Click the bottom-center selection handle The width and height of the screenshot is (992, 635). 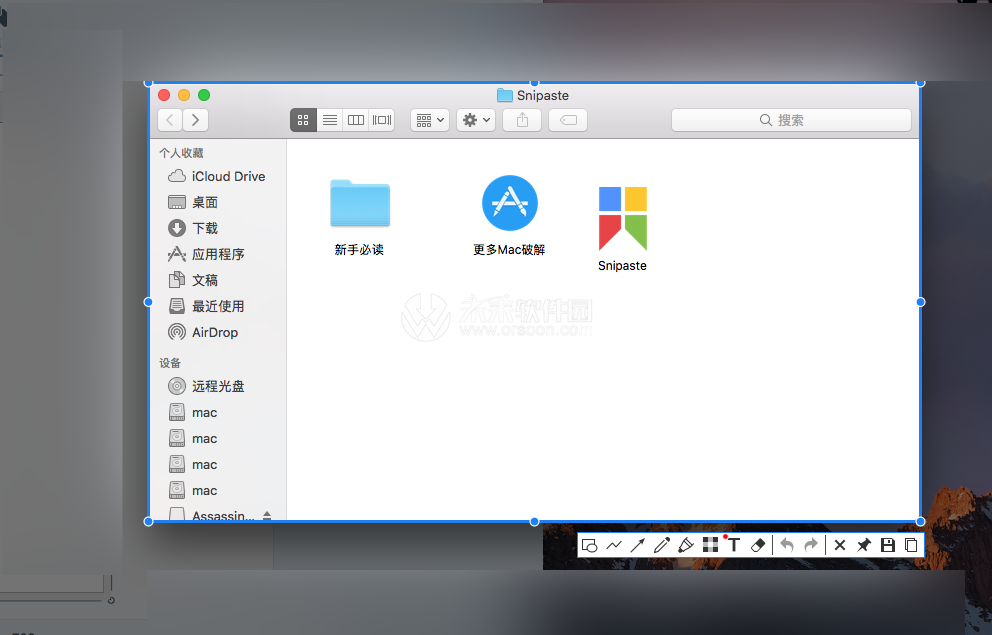(535, 522)
